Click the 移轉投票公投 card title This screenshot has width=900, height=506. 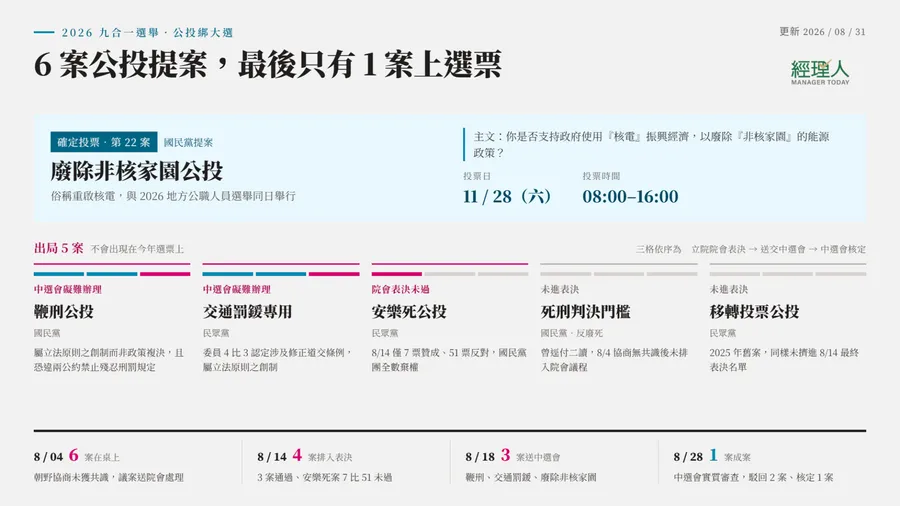point(754,312)
